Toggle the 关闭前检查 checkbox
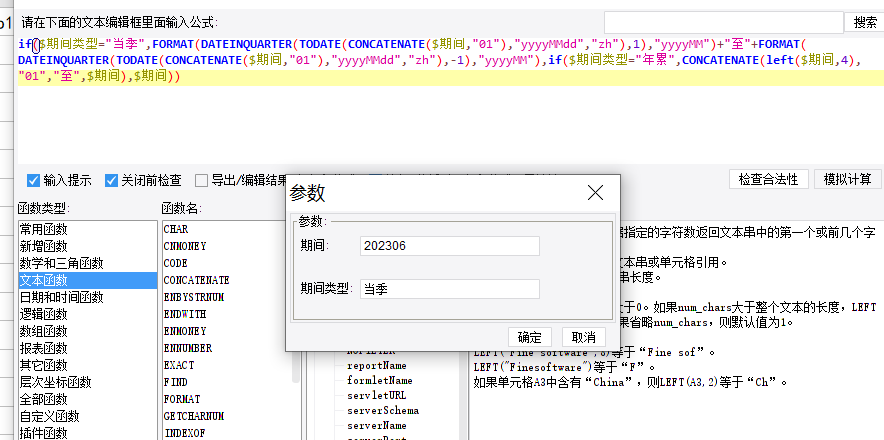The width and height of the screenshot is (884, 440). click(112, 181)
